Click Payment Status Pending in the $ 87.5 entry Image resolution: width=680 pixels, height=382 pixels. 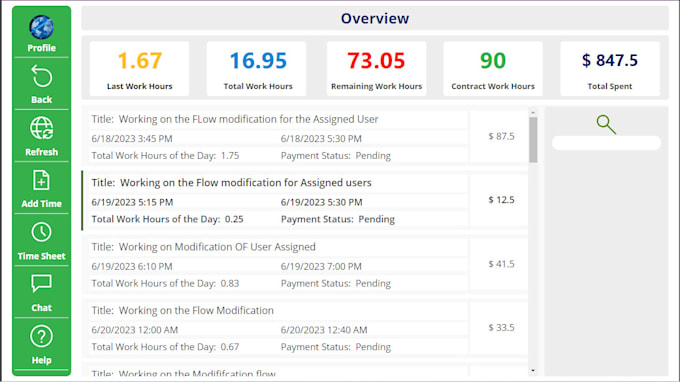(x=336, y=156)
